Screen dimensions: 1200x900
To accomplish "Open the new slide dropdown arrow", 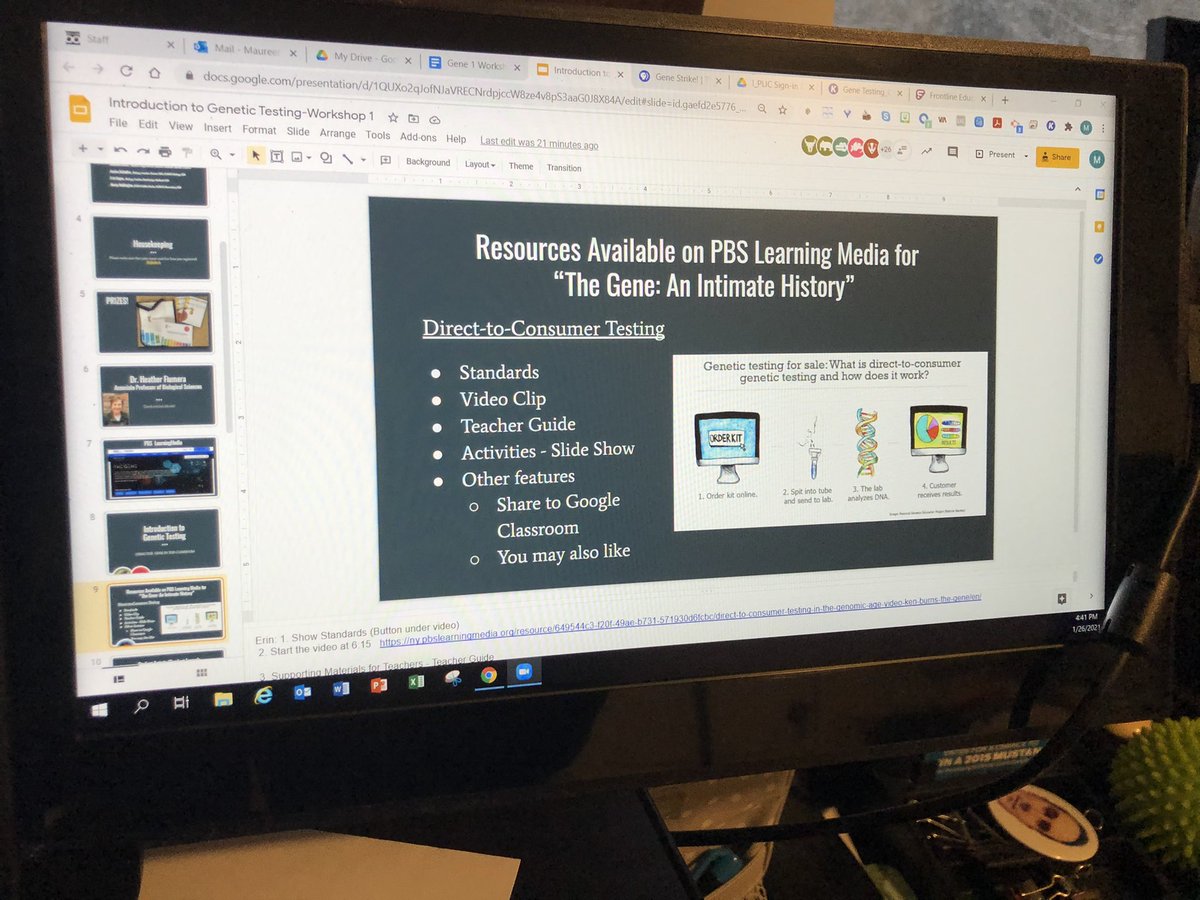I will pyautogui.click(x=100, y=150).
